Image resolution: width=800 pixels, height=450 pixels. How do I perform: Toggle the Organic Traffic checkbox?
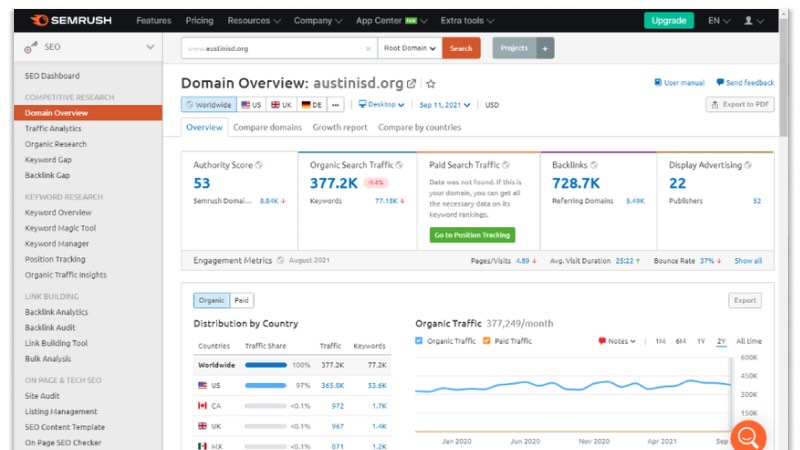pyautogui.click(x=419, y=340)
